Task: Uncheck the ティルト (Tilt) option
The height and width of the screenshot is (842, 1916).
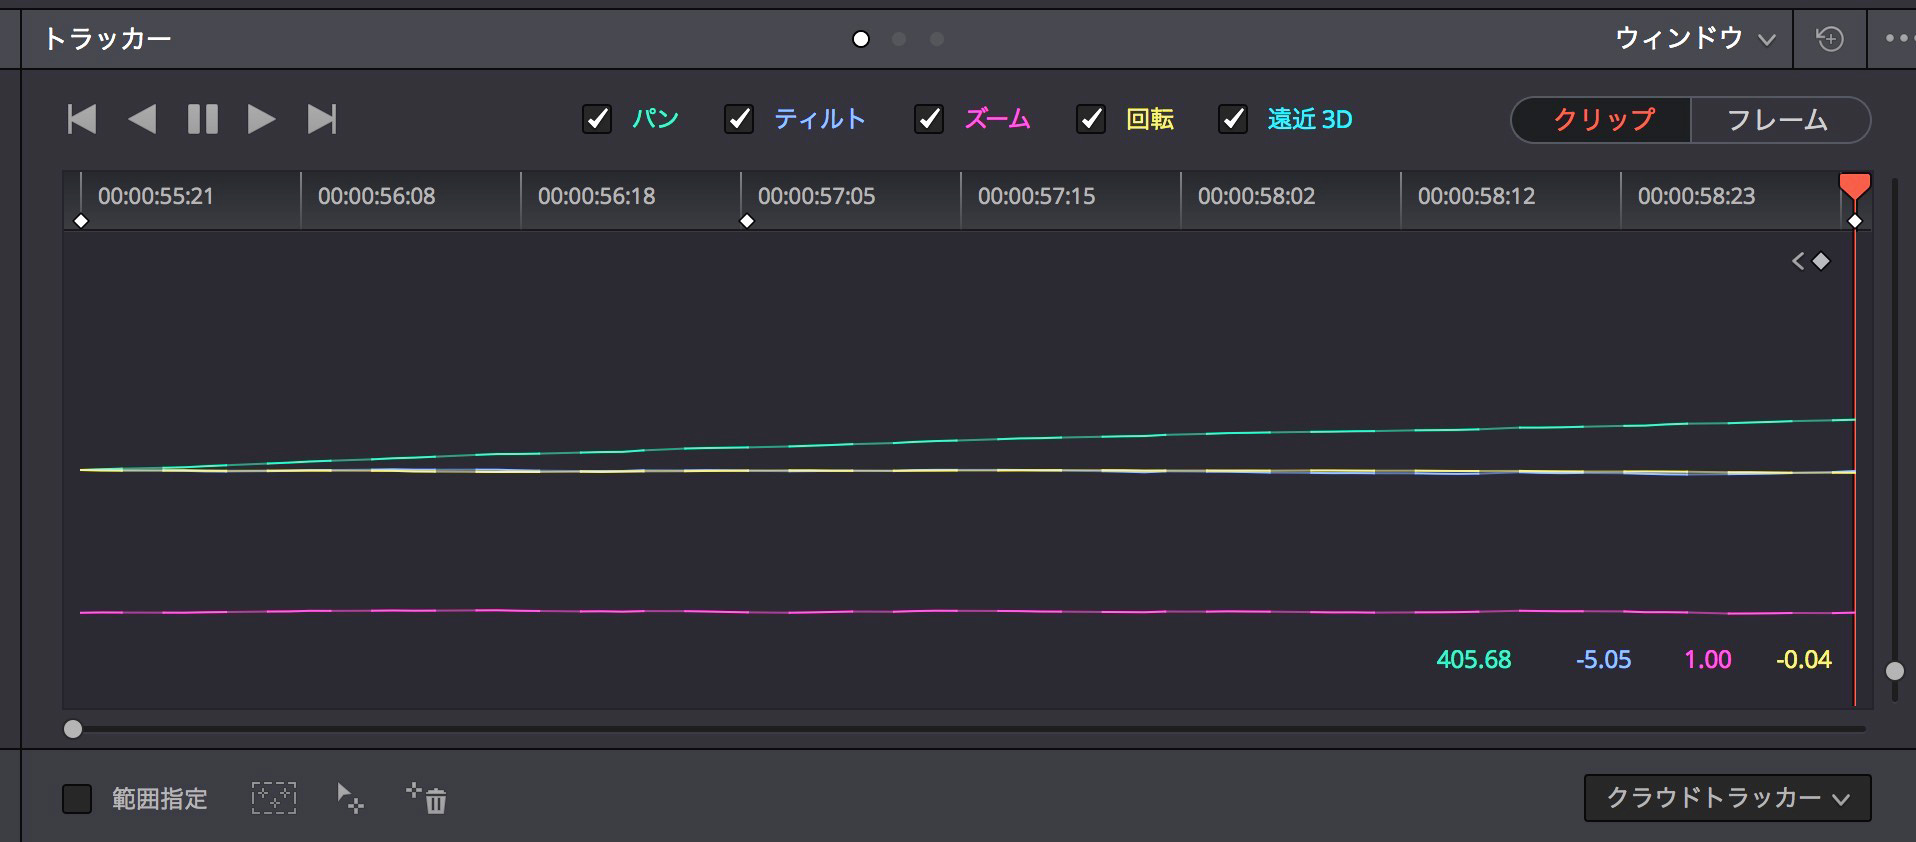Action: 739,120
